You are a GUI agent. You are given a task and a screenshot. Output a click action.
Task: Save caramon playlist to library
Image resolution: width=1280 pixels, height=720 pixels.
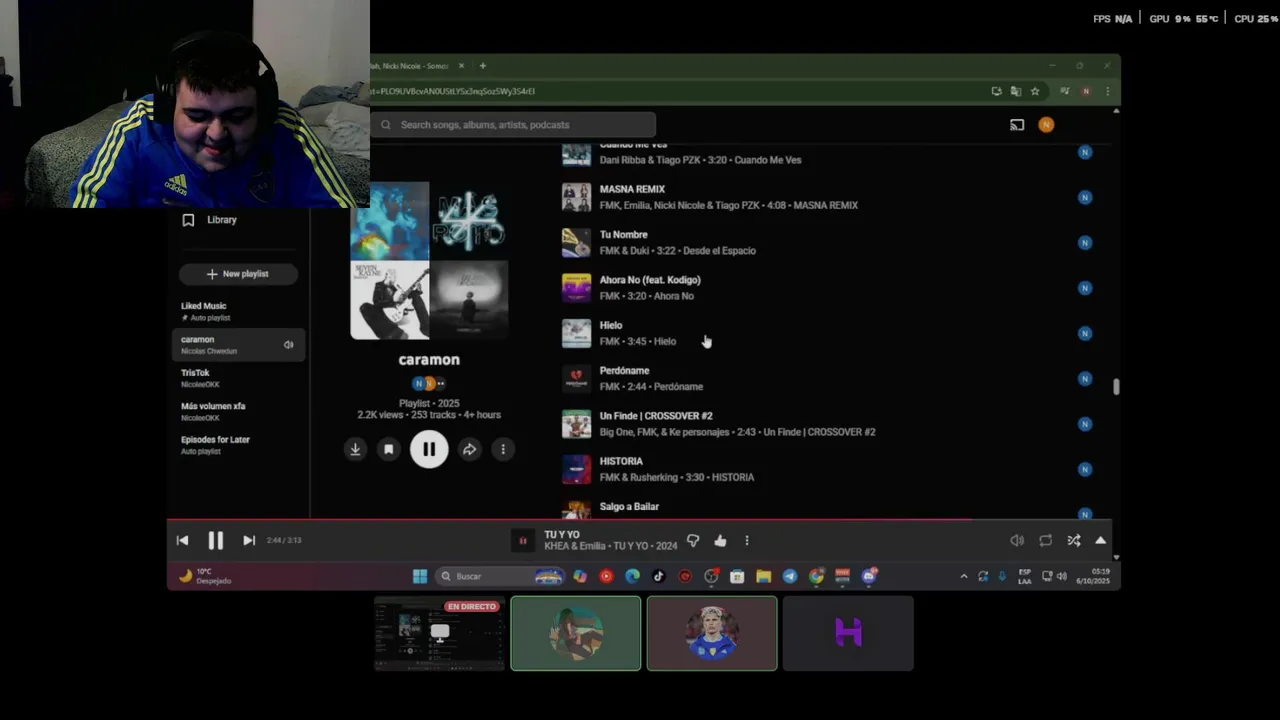pos(389,450)
